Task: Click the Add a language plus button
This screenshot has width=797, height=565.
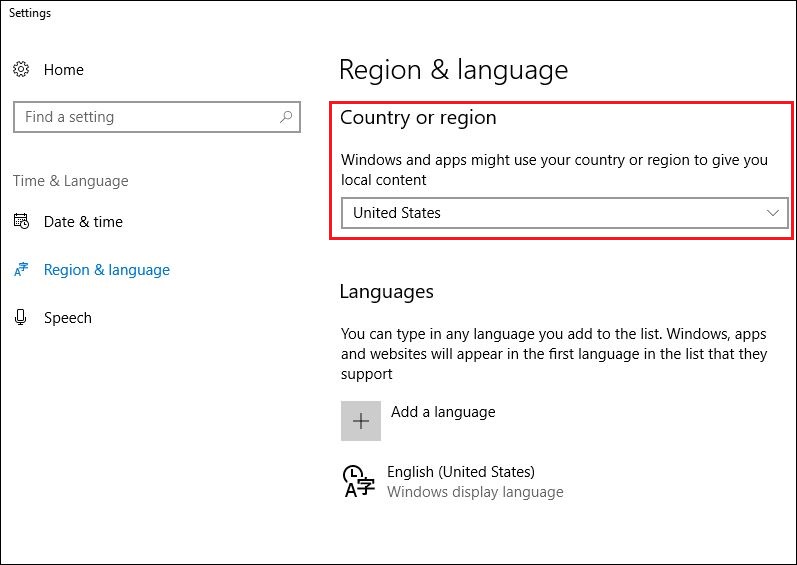Action: (361, 421)
